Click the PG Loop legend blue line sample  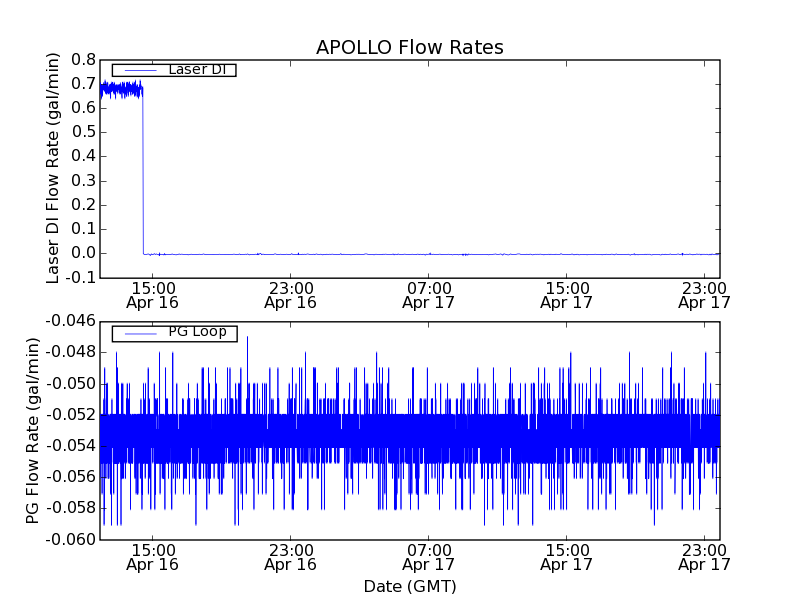[141, 334]
